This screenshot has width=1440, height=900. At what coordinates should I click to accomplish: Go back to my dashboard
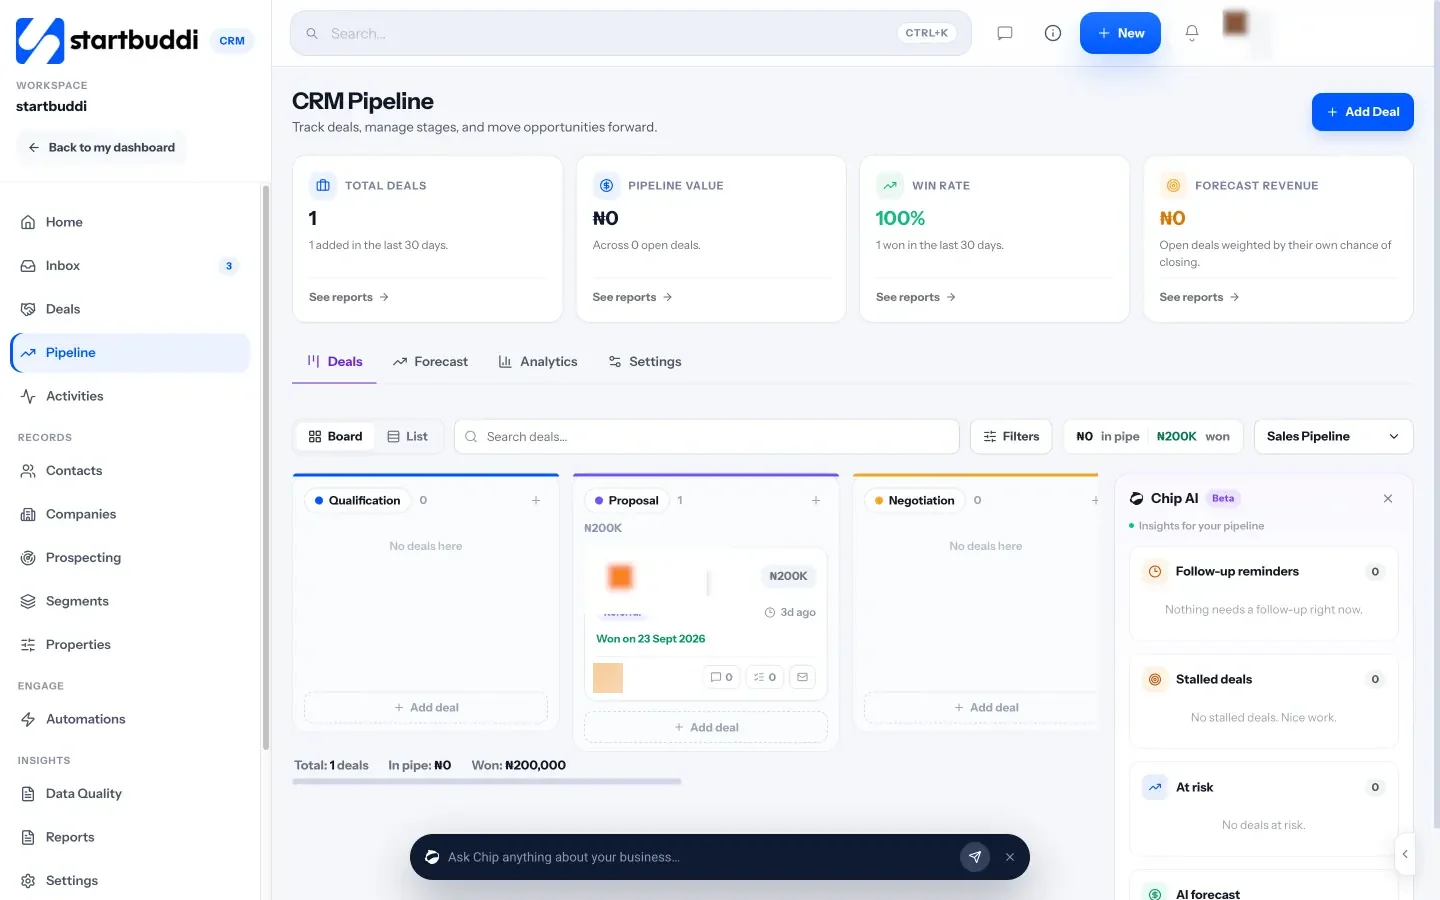click(102, 148)
